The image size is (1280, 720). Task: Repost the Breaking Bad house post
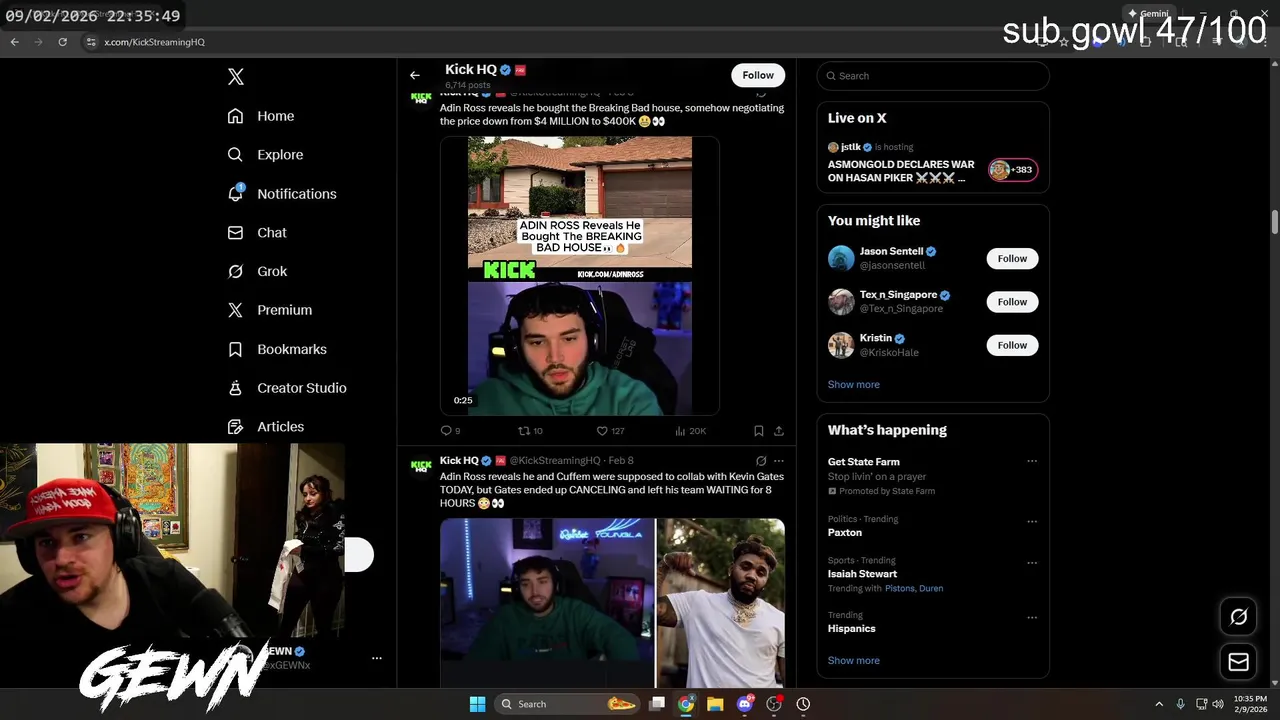click(530, 431)
